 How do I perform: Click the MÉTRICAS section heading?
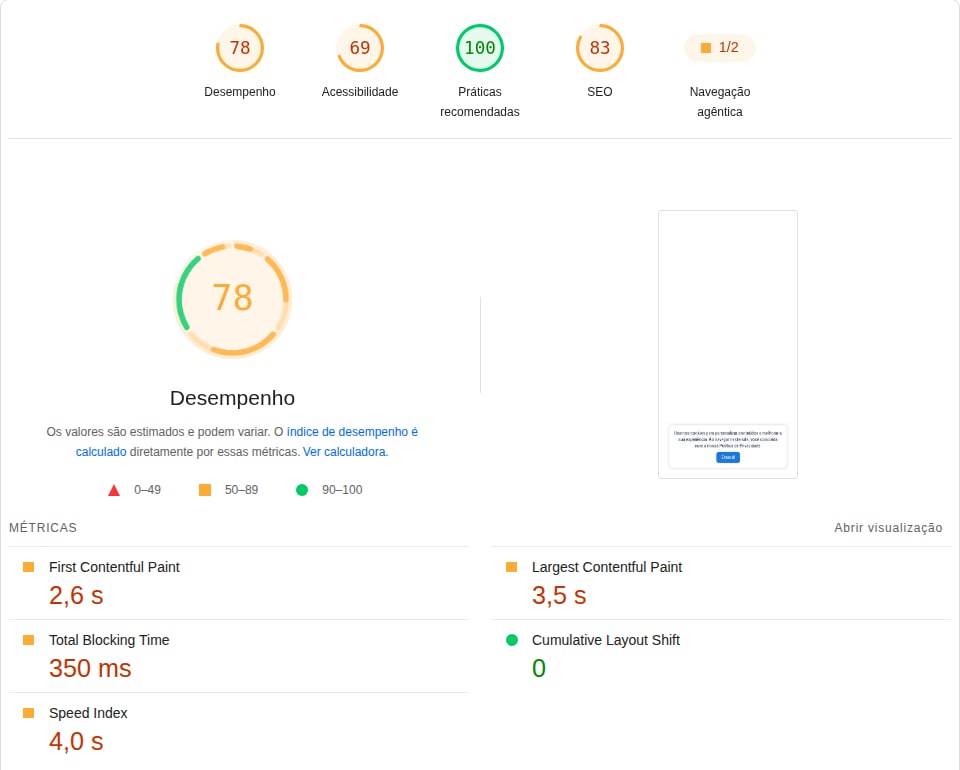[43, 528]
